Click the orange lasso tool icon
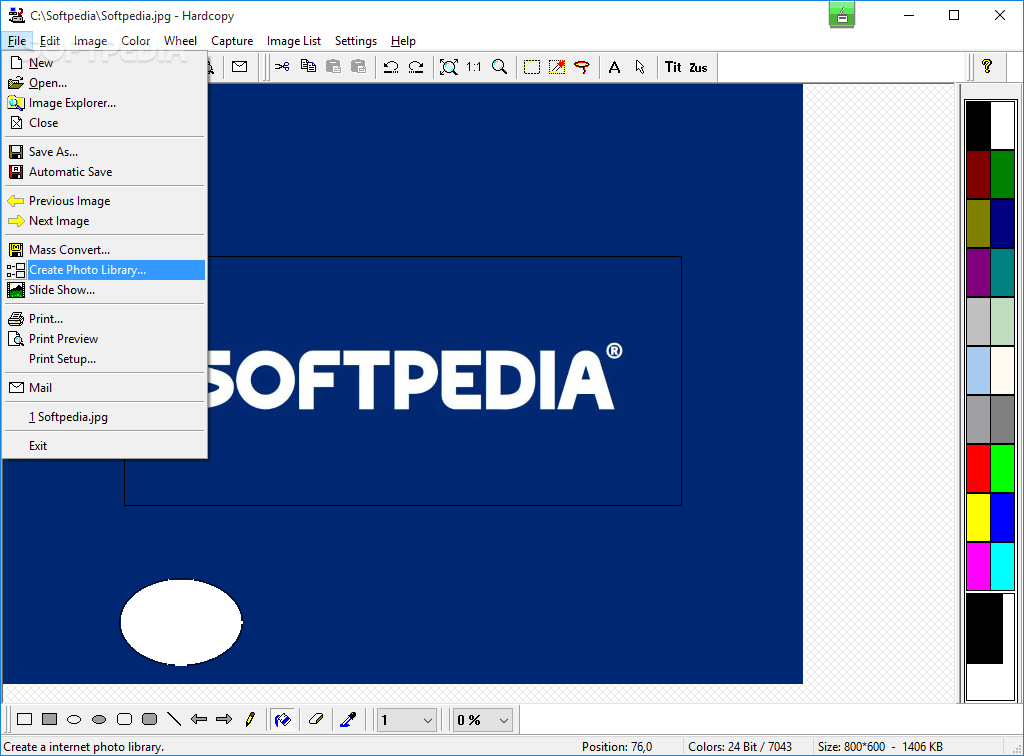This screenshot has height=756, width=1024. coord(582,67)
